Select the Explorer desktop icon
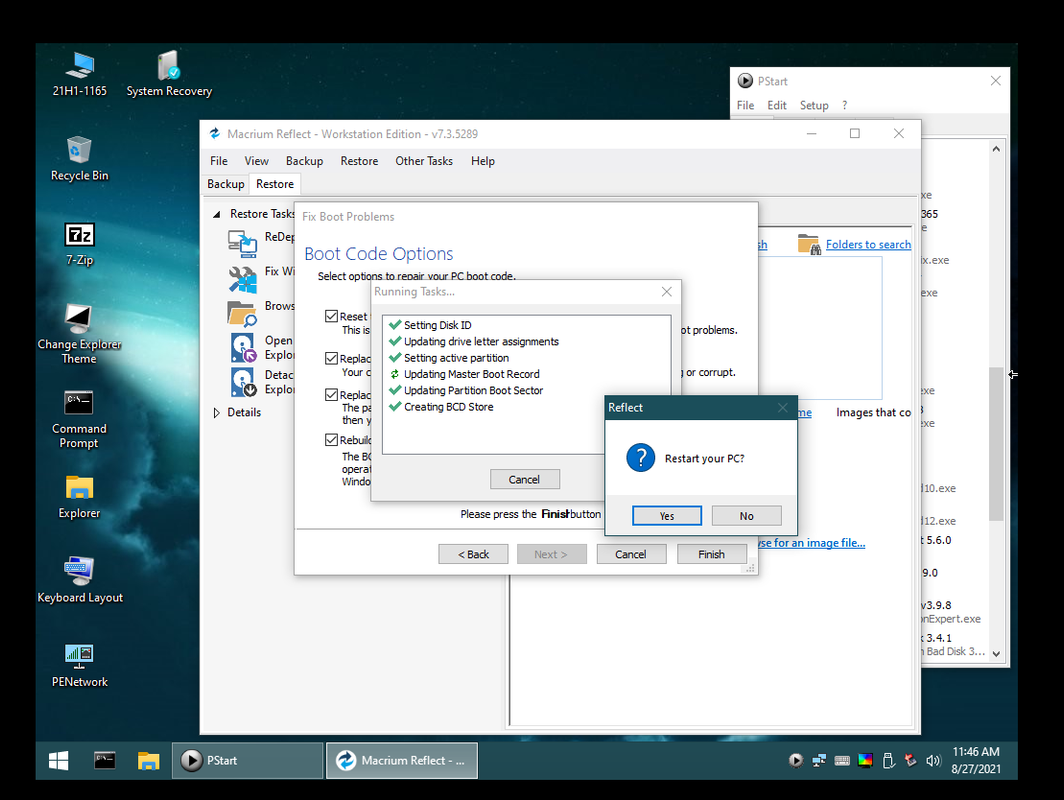This screenshot has height=800, width=1064. click(79, 496)
